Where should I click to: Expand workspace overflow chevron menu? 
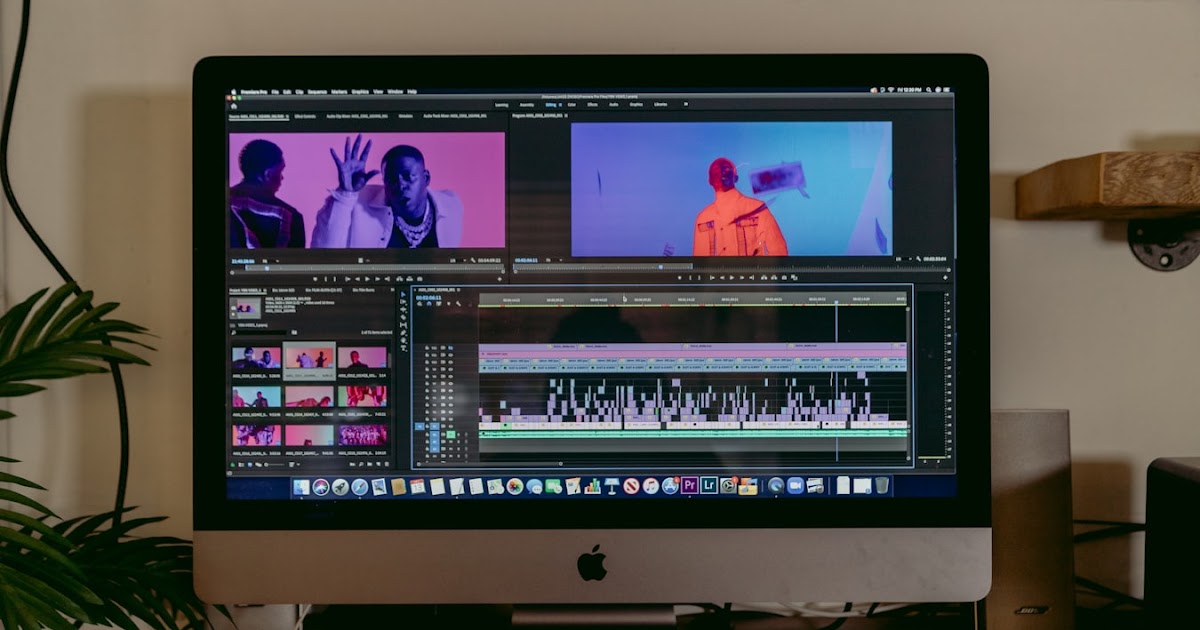686,105
